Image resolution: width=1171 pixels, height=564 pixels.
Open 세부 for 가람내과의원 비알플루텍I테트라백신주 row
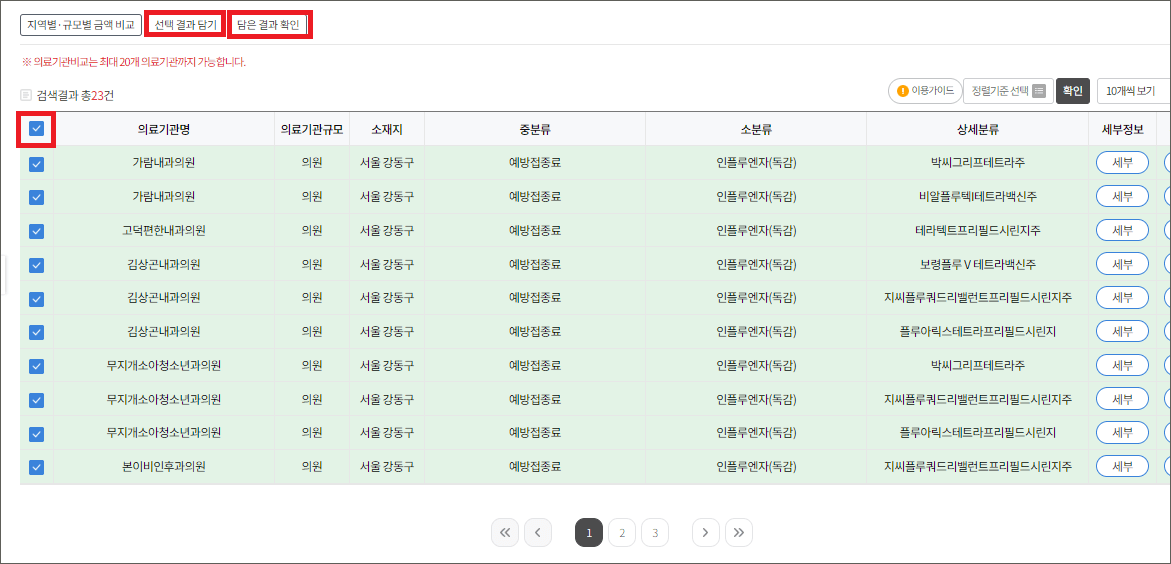pyautogui.click(x=1122, y=196)
